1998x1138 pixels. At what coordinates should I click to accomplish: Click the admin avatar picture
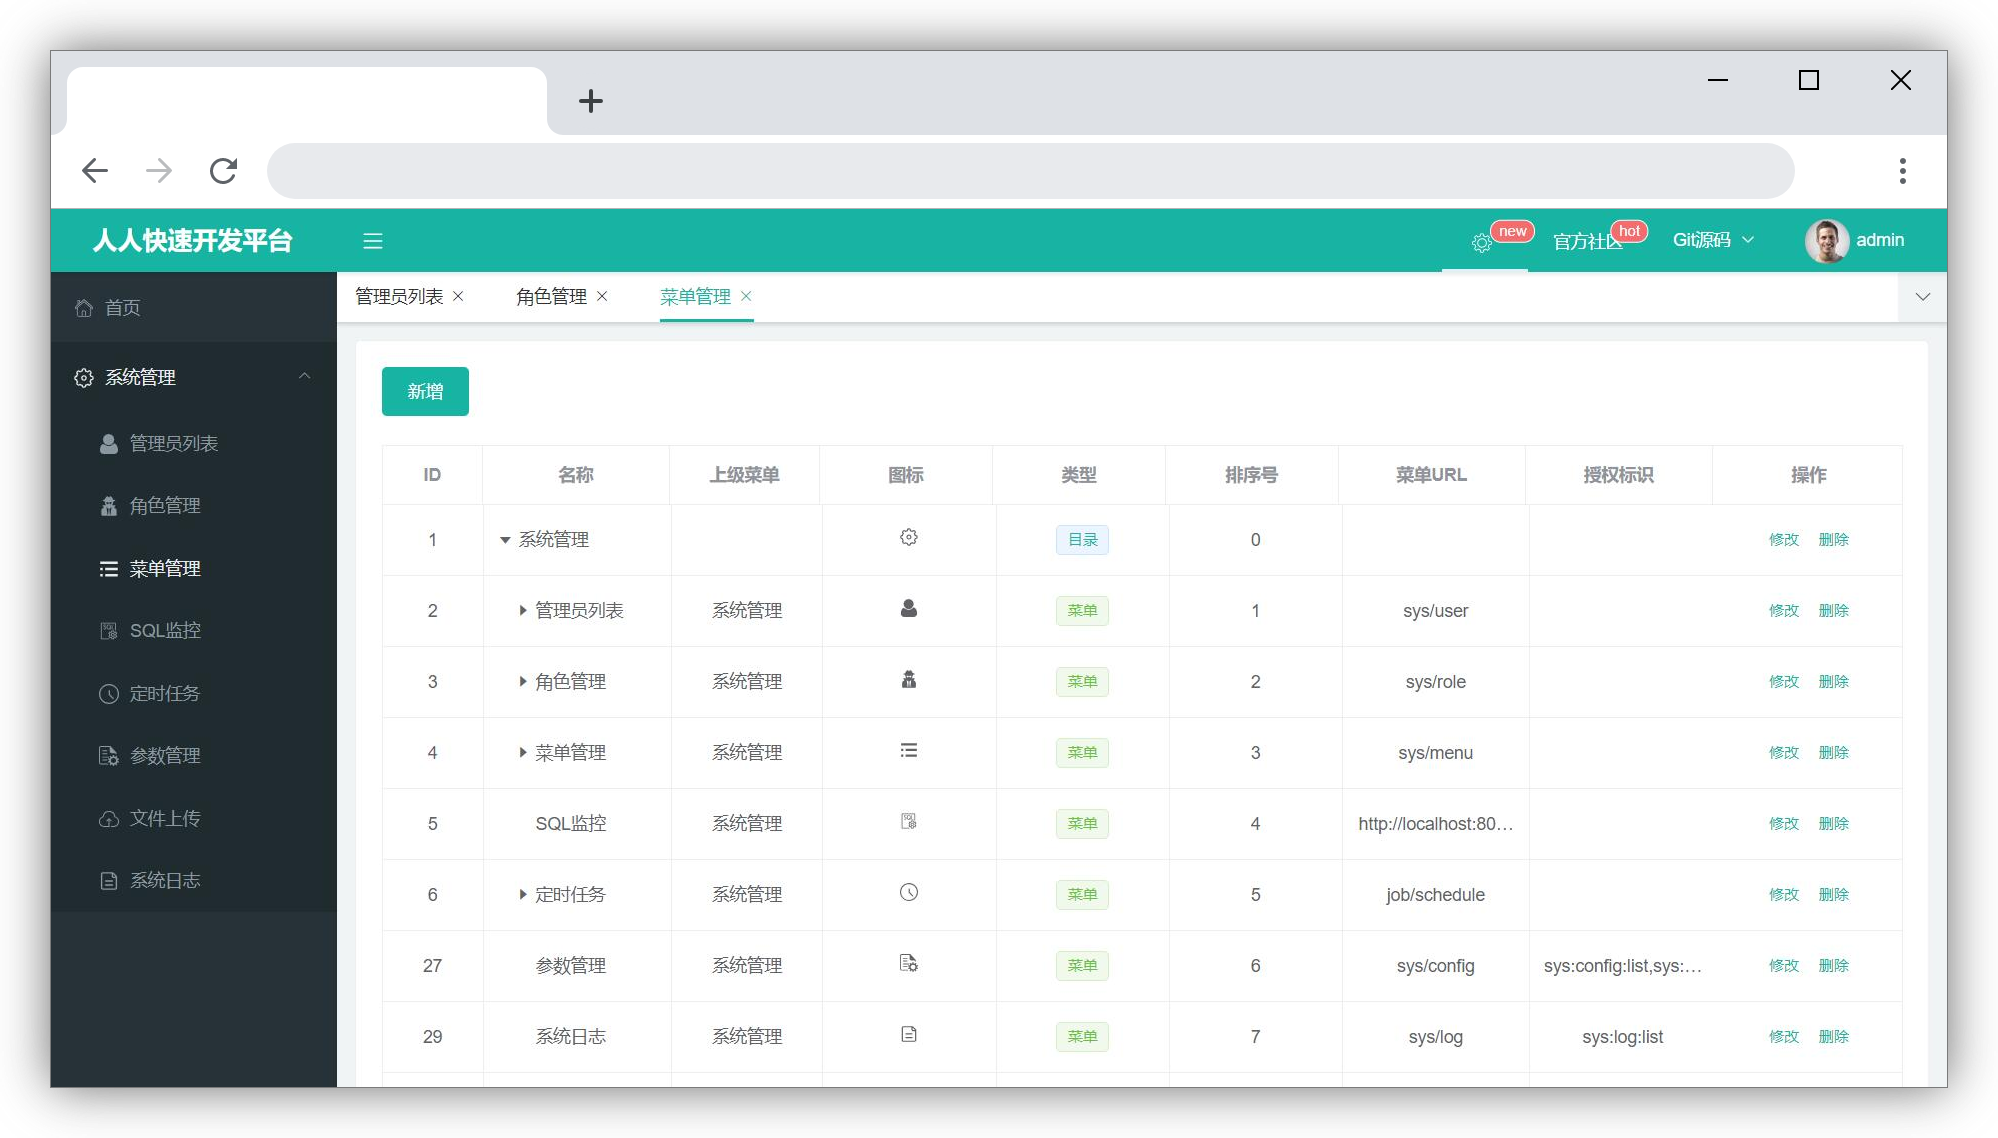point(1826,241)
